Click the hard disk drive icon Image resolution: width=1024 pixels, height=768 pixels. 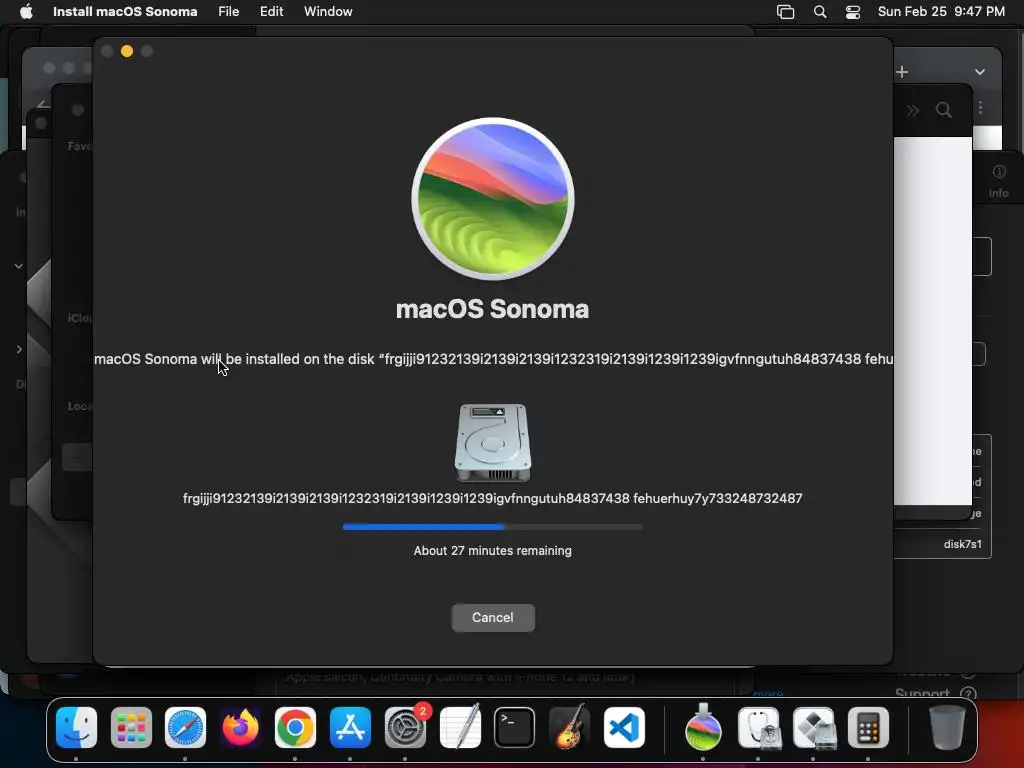coord(493,443)
